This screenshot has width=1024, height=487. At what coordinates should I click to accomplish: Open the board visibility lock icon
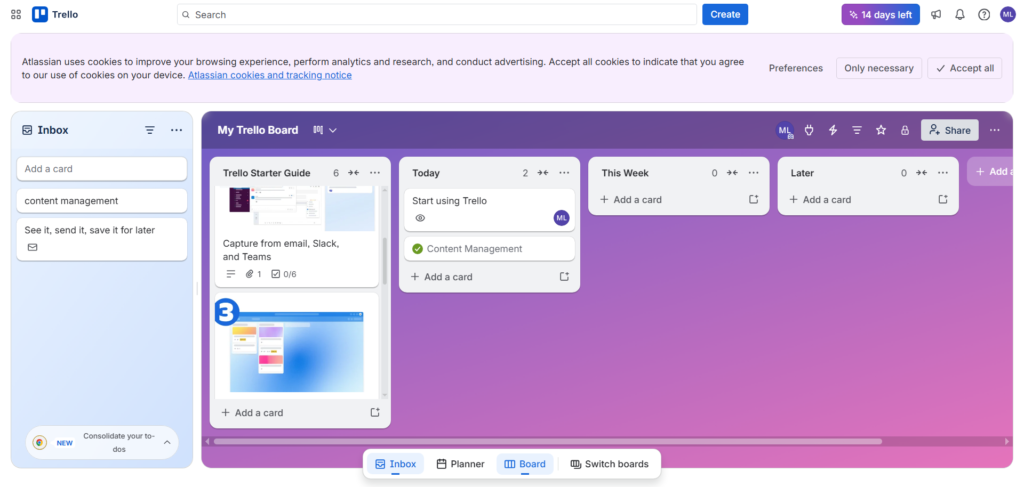[904, 130]
